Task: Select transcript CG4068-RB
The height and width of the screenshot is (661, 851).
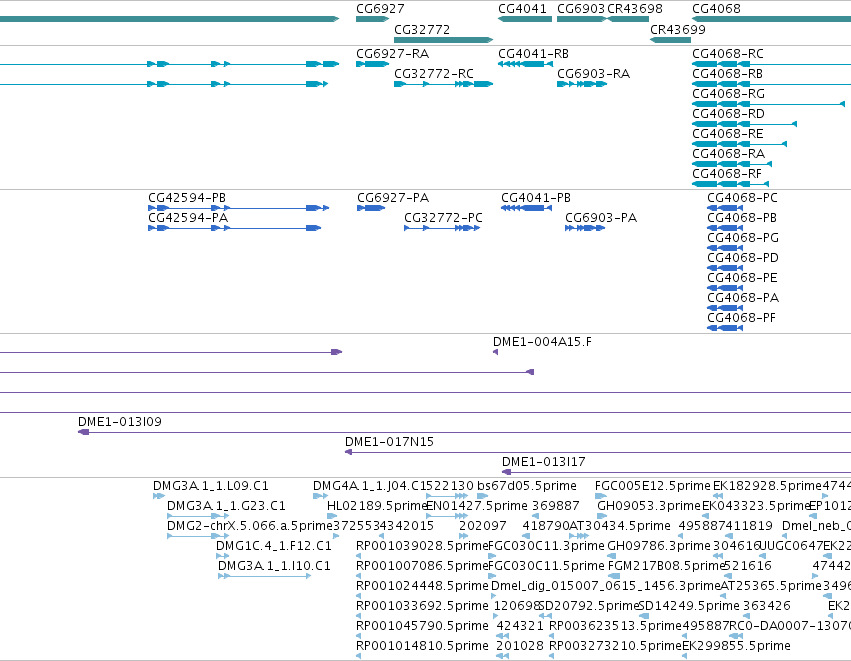Action: point(771,84)
